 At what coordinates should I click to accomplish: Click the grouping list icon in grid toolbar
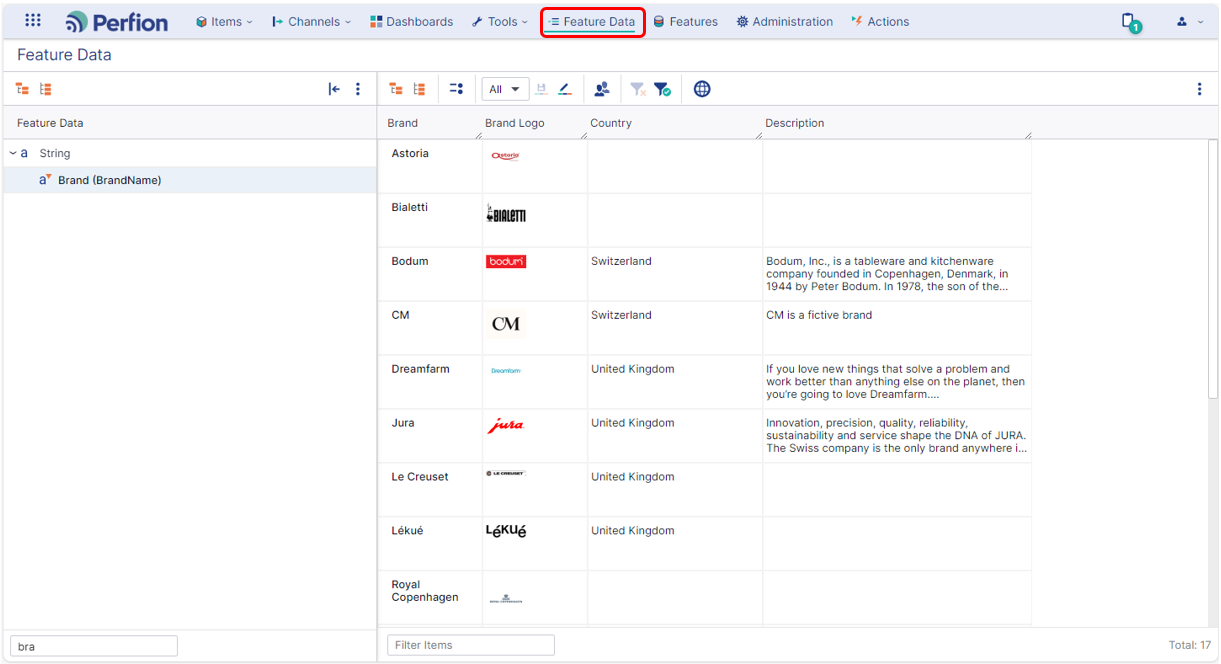coord(456,89)
